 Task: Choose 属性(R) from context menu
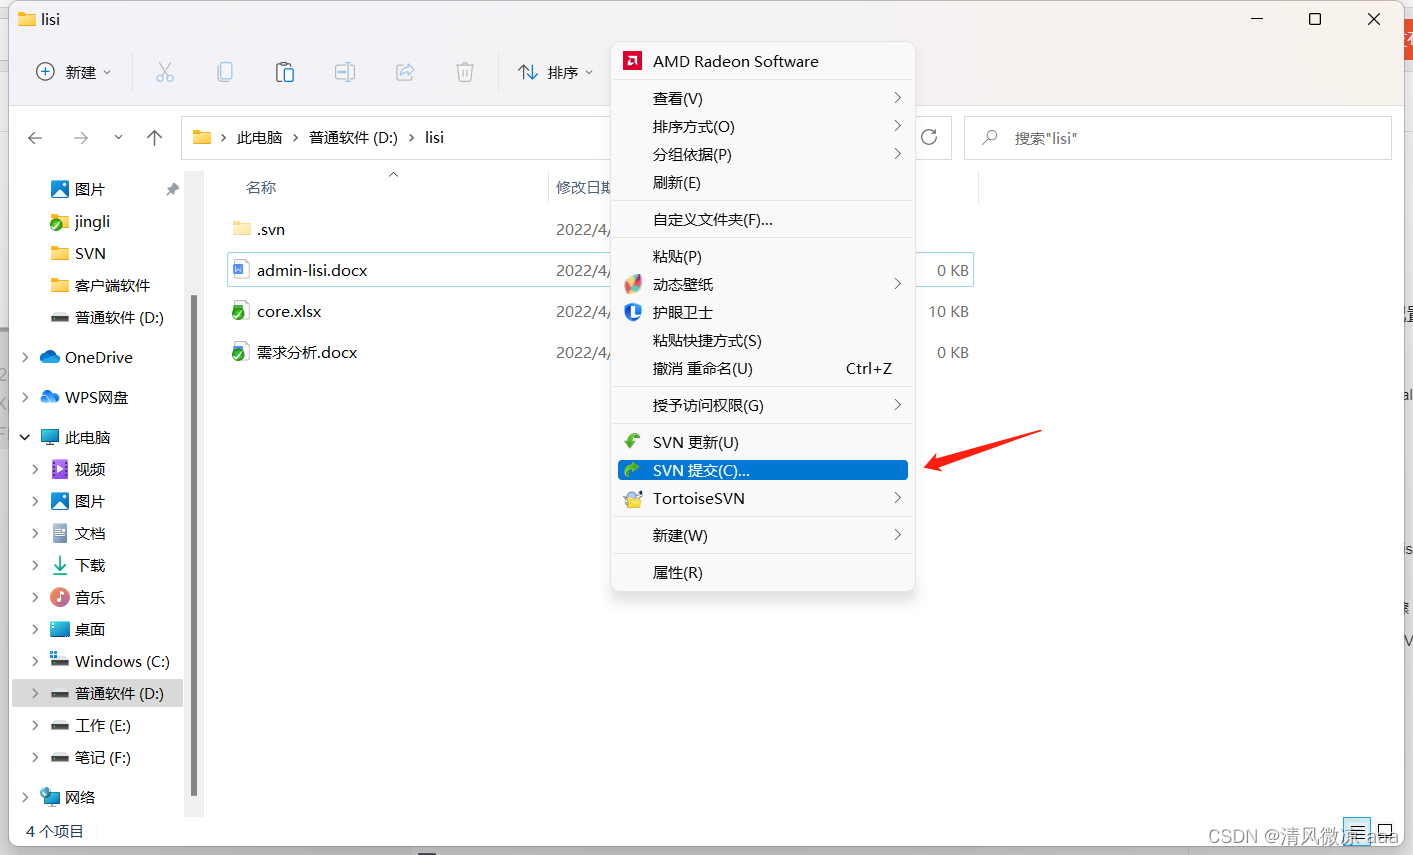pos(763,572)
